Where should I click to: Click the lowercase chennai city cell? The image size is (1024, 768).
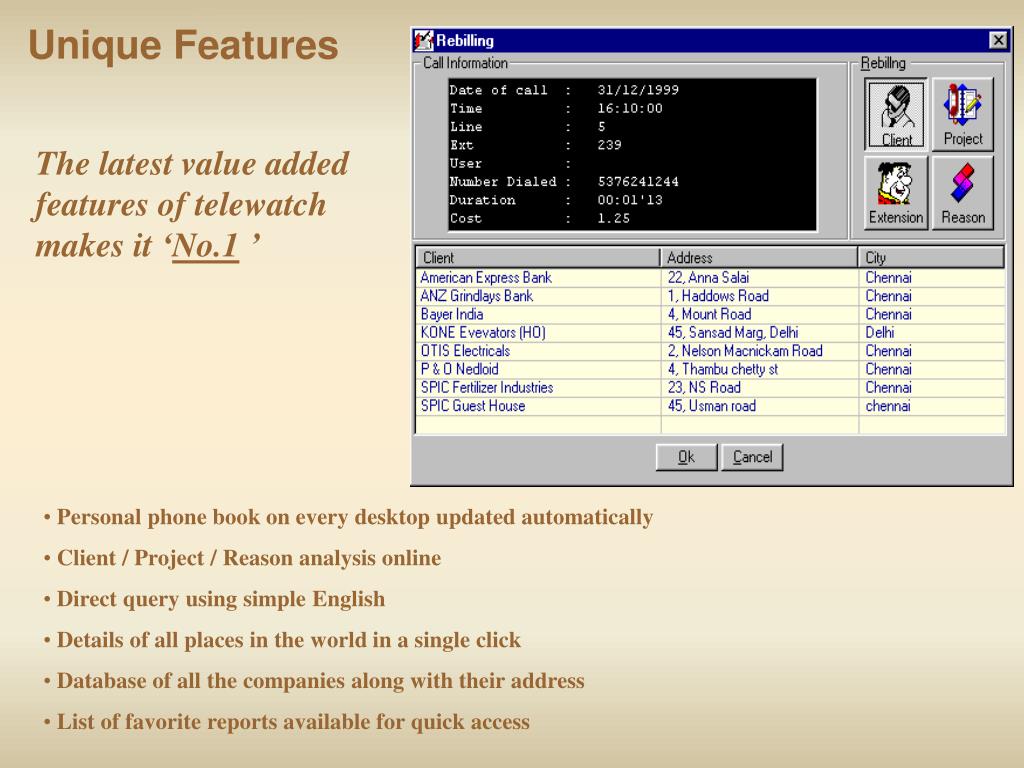(888, 406)
